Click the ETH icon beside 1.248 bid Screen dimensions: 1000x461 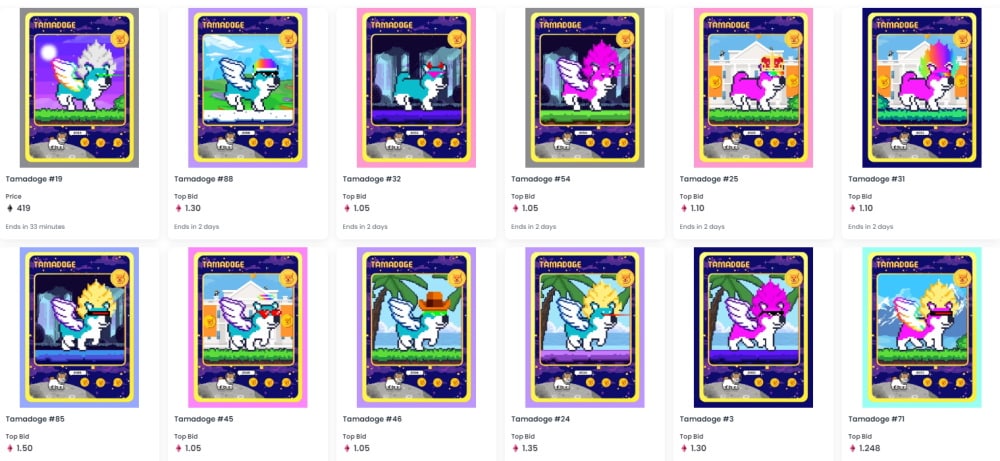coord(851,448)
